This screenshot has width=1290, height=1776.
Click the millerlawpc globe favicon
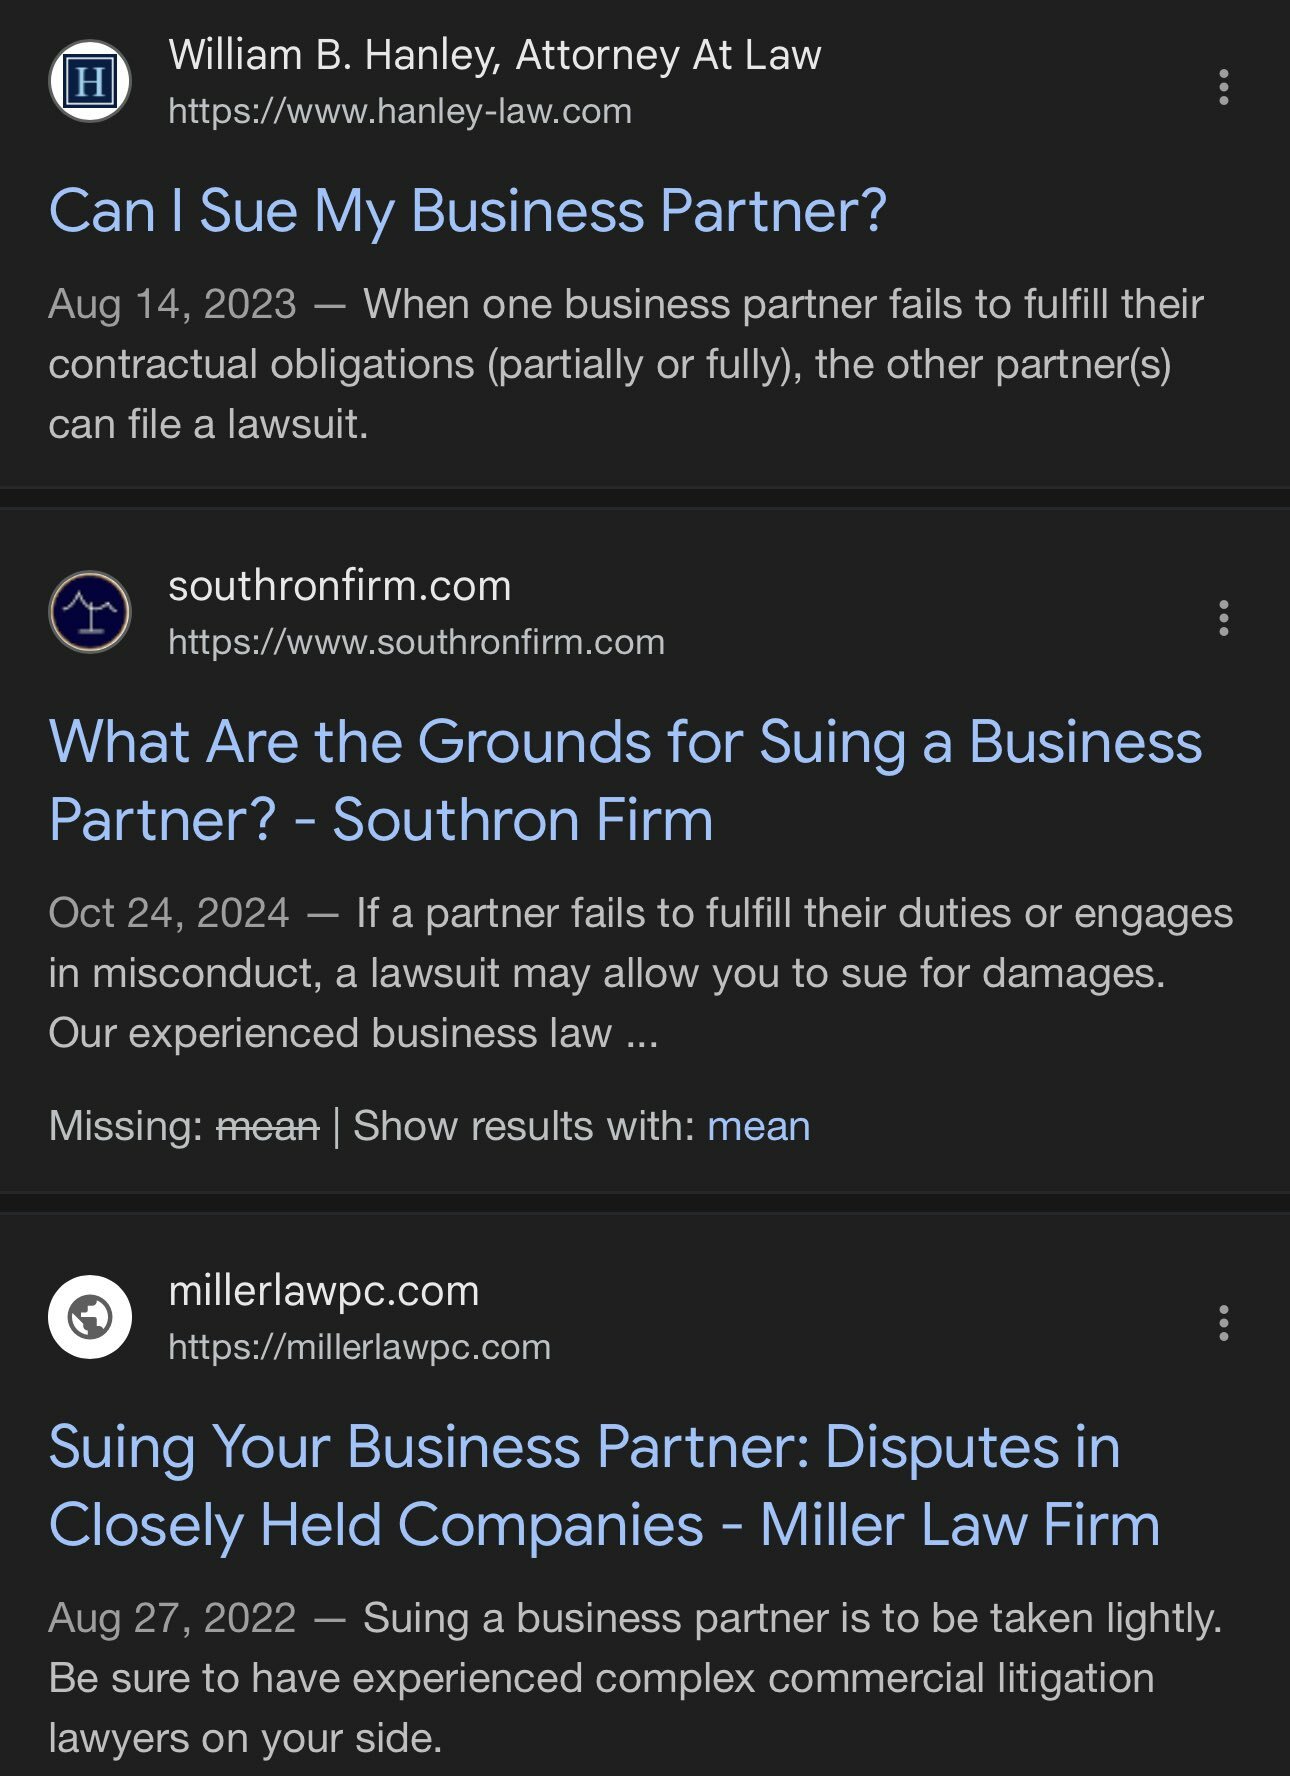(90, 1317)
